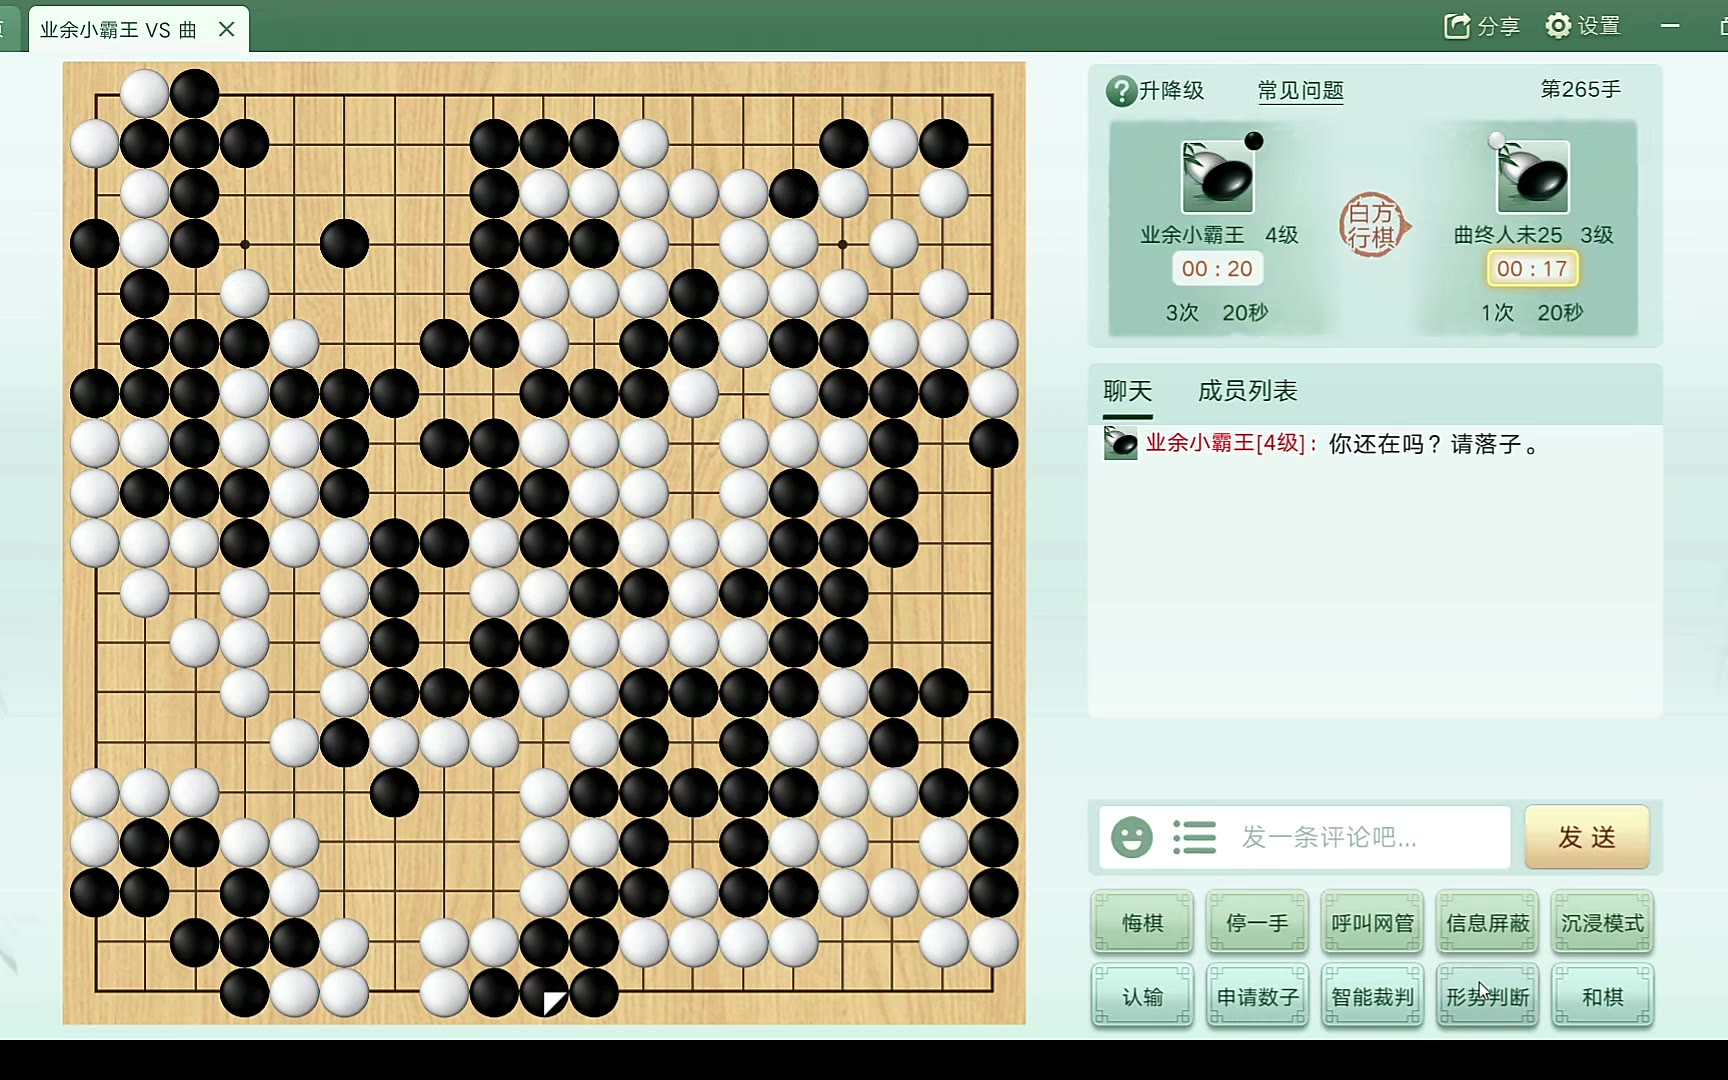Click the share icon in title bar

1457,26
